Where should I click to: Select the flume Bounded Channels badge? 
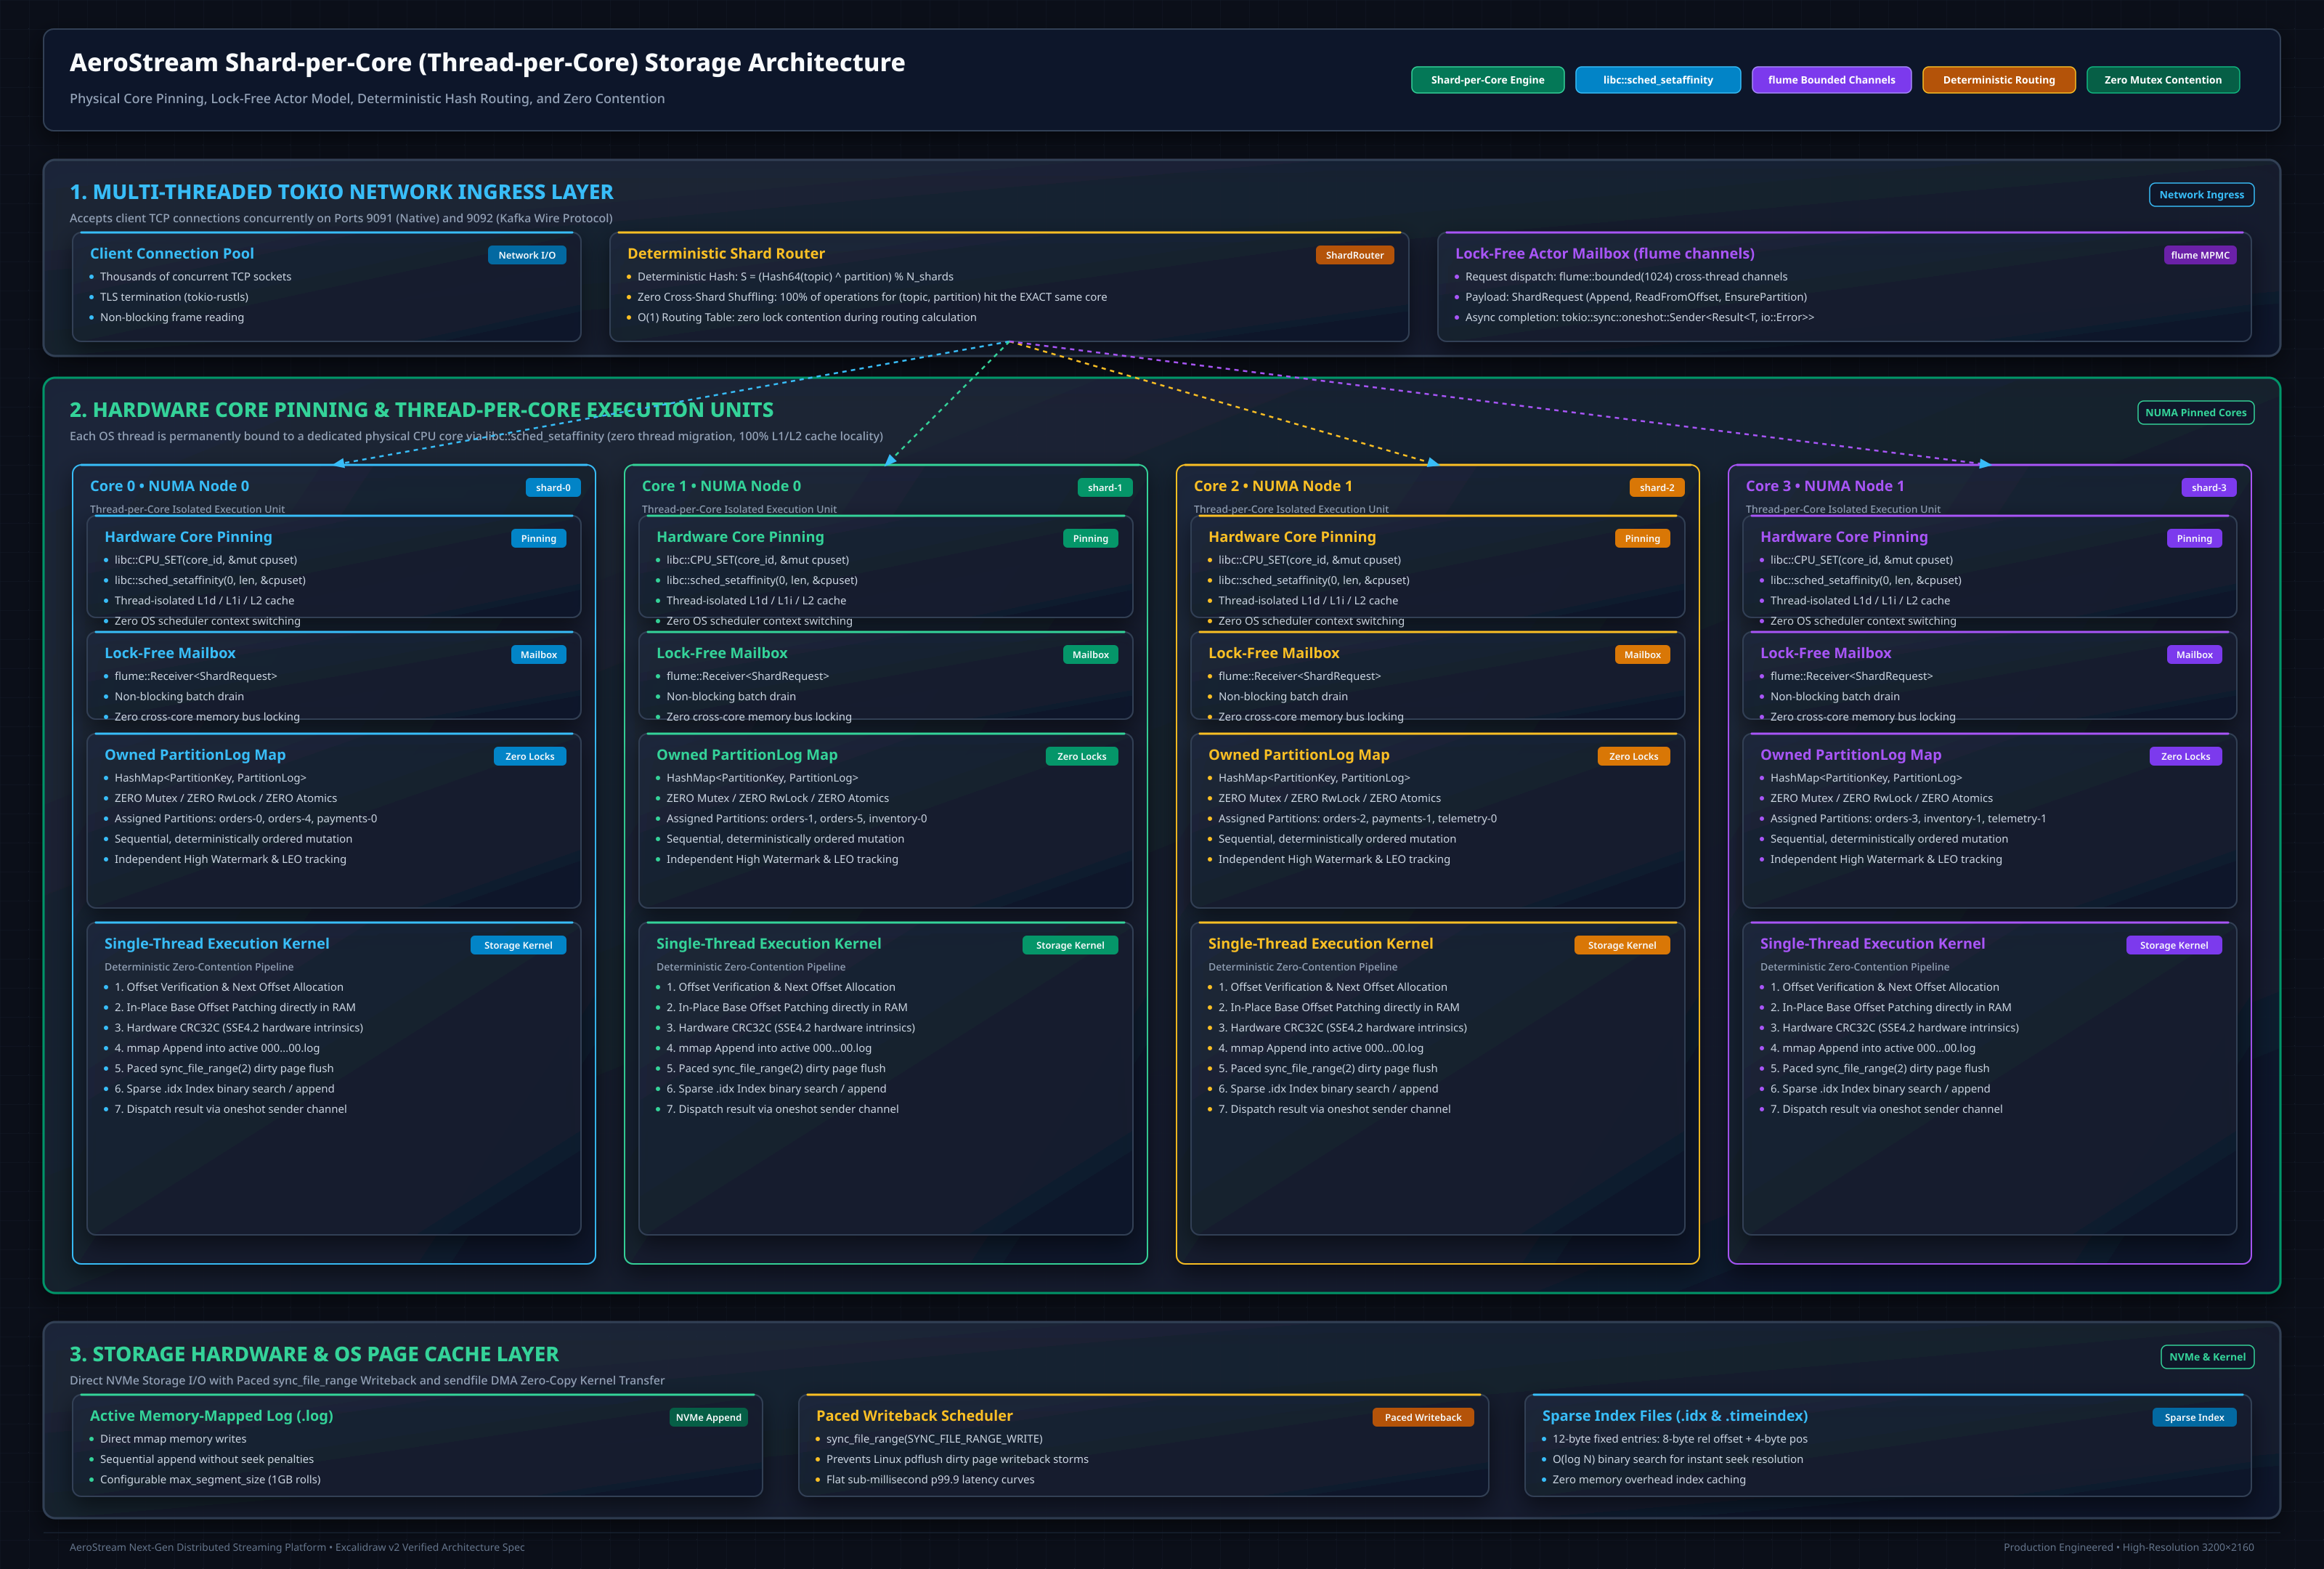pyautogui.click(x=1831, y=80)
